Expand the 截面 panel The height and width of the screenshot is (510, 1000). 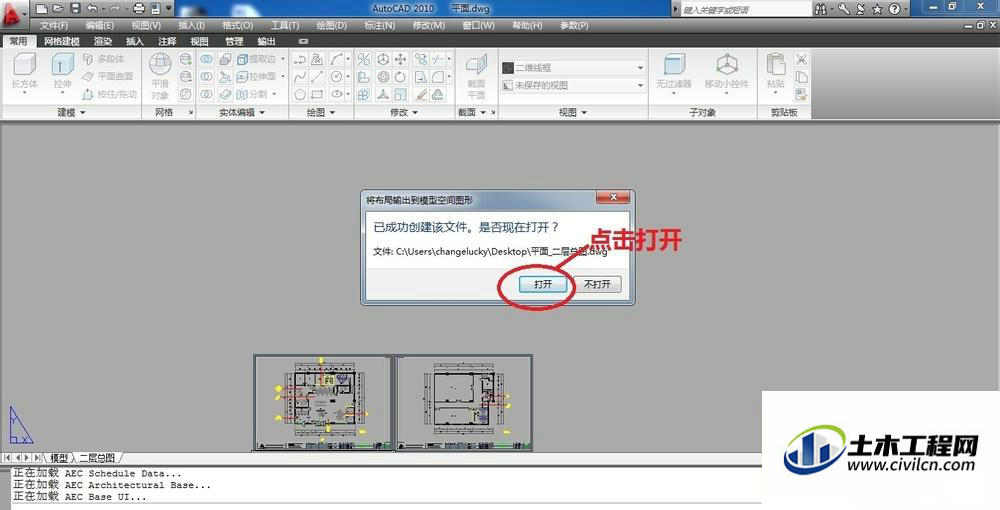471,112
